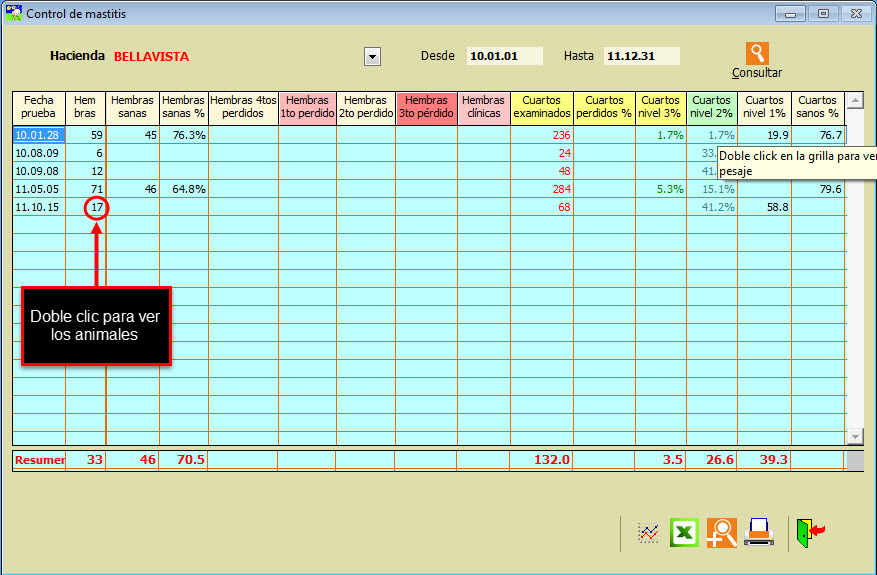This screenshot has width=877, height=575.
Task: Click the Hasta date field
Action: pos(642,56)
